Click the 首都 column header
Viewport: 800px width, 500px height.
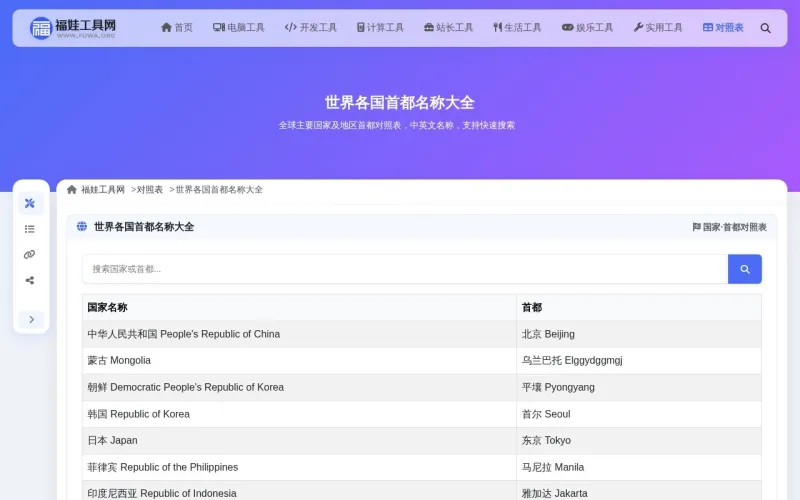tap(639, 307)
